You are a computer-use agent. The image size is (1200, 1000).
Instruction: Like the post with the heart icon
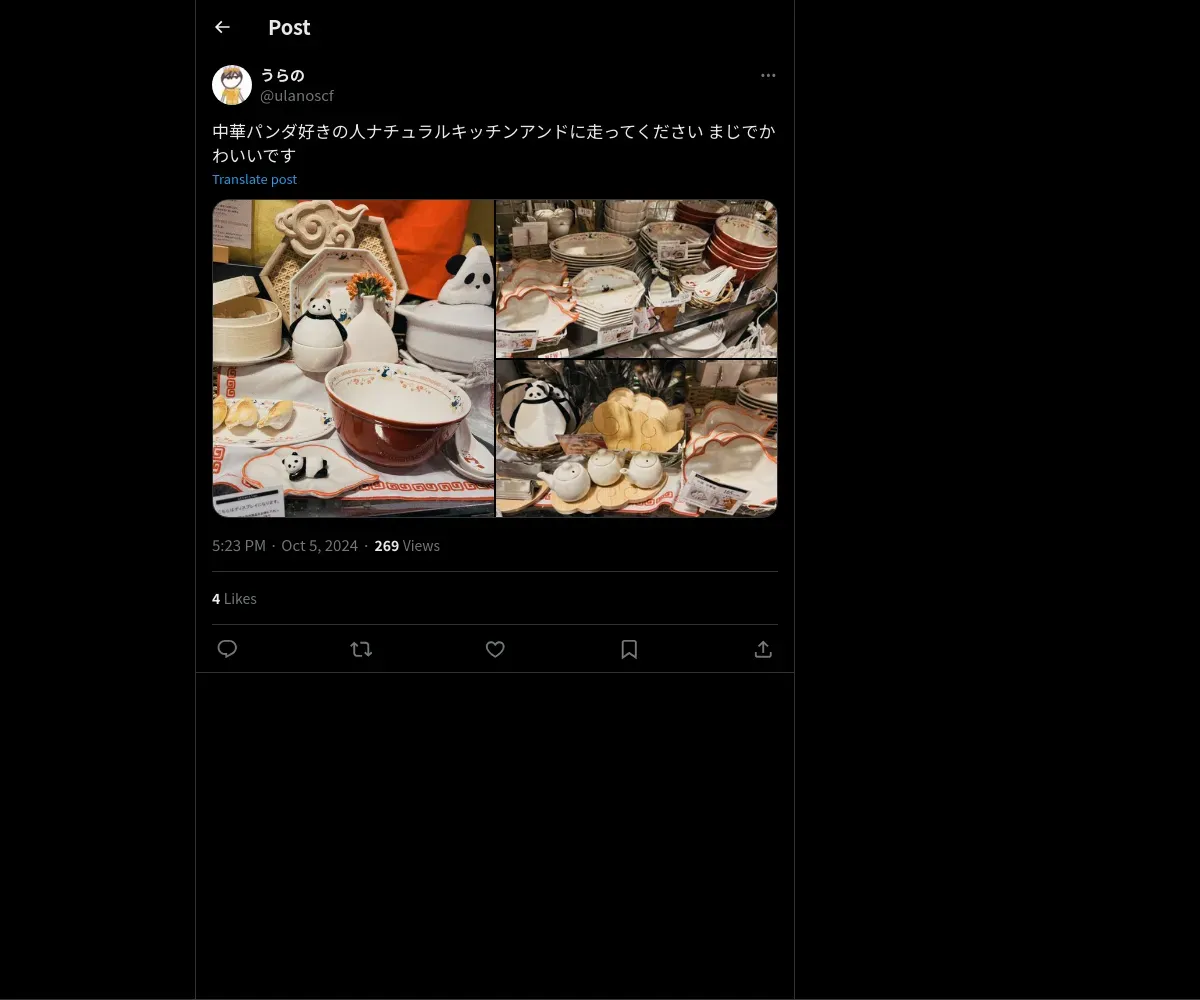495,649
